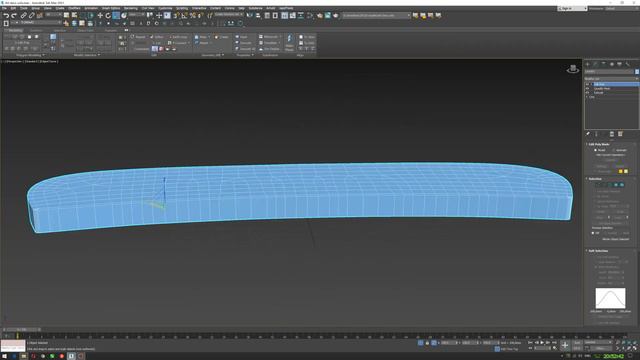The height and width of the screenshot is (360, 640).
Task: Select the Model radio button
Action: pyautogui.click(x=596, y=150)
